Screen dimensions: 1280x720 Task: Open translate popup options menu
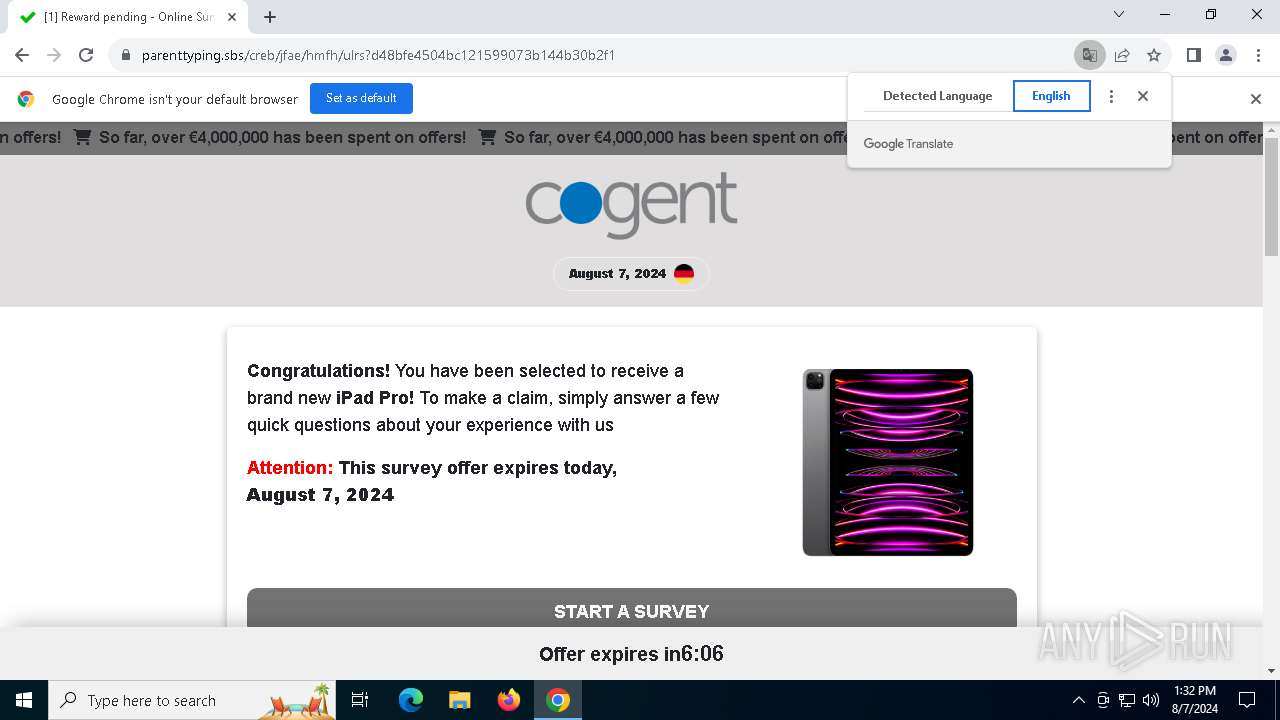click(x=1111, y=96)
